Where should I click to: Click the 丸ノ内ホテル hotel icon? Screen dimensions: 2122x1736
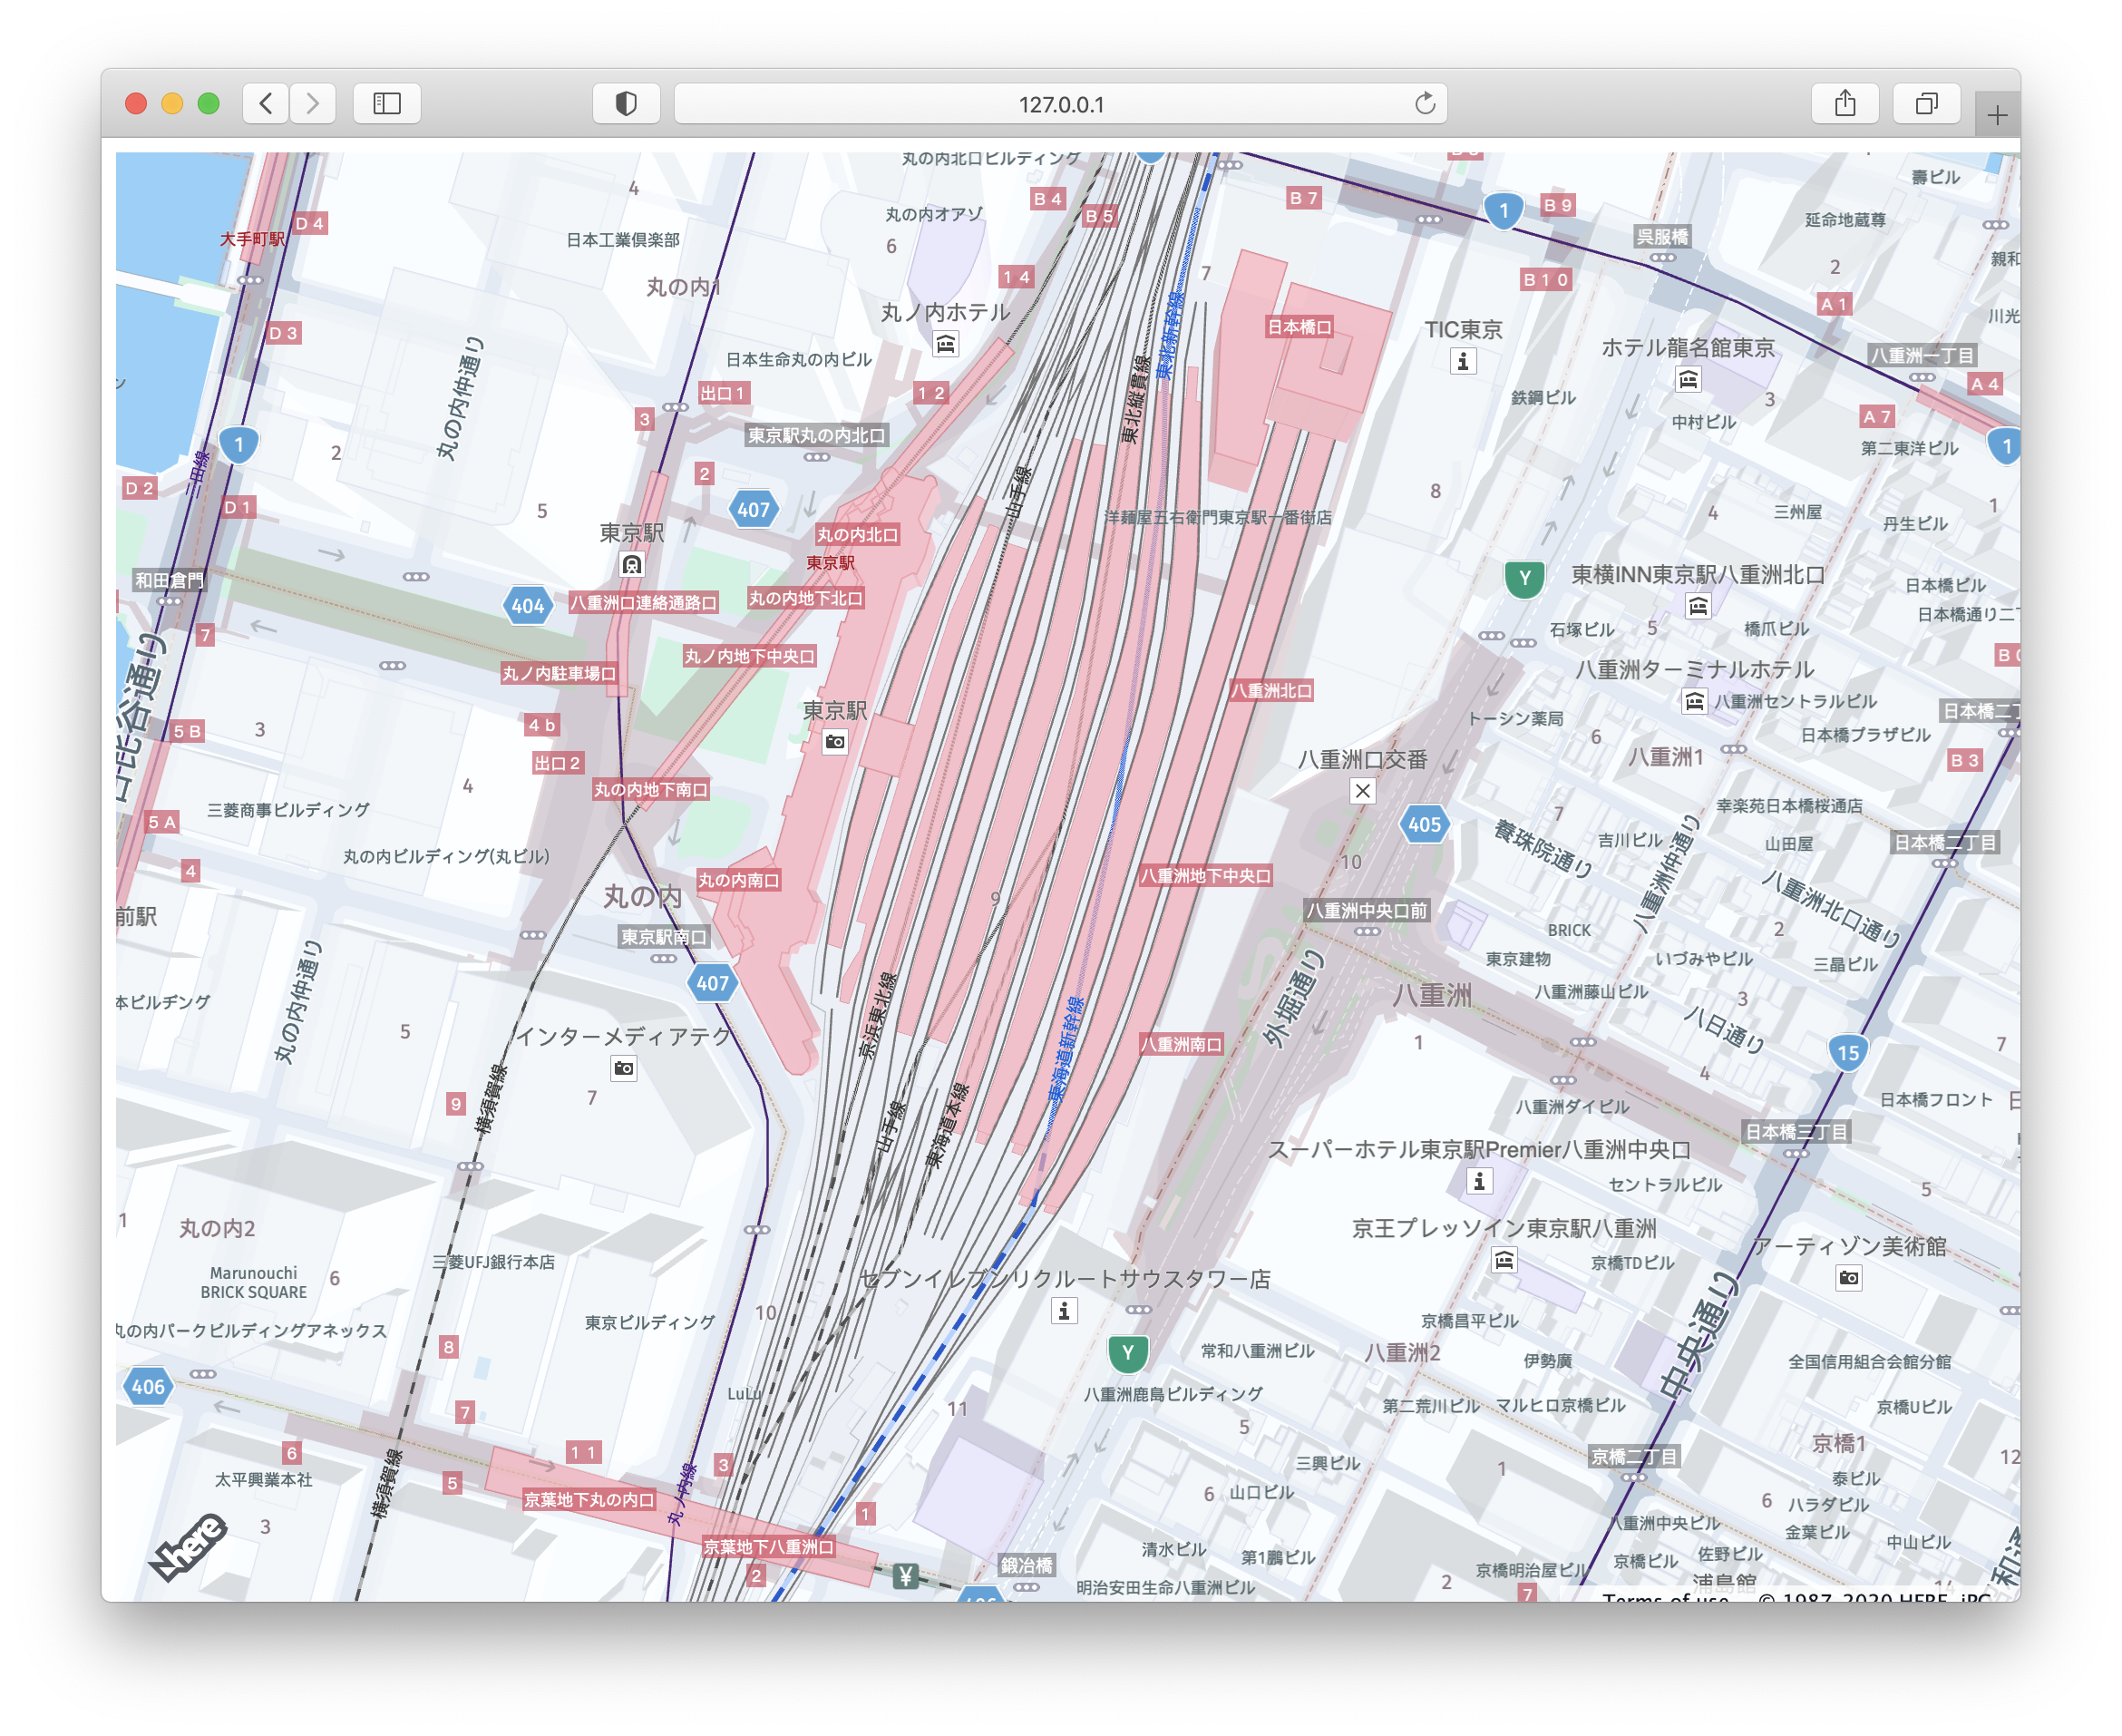point(946,344)
